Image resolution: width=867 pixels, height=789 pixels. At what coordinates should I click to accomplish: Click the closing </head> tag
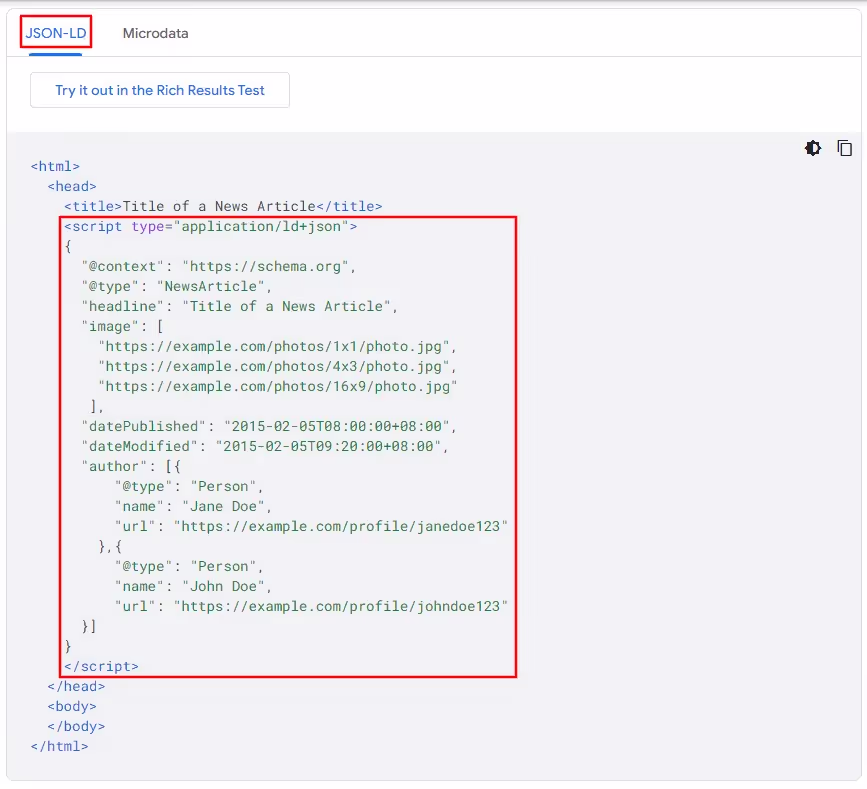(x=76, y=686)
